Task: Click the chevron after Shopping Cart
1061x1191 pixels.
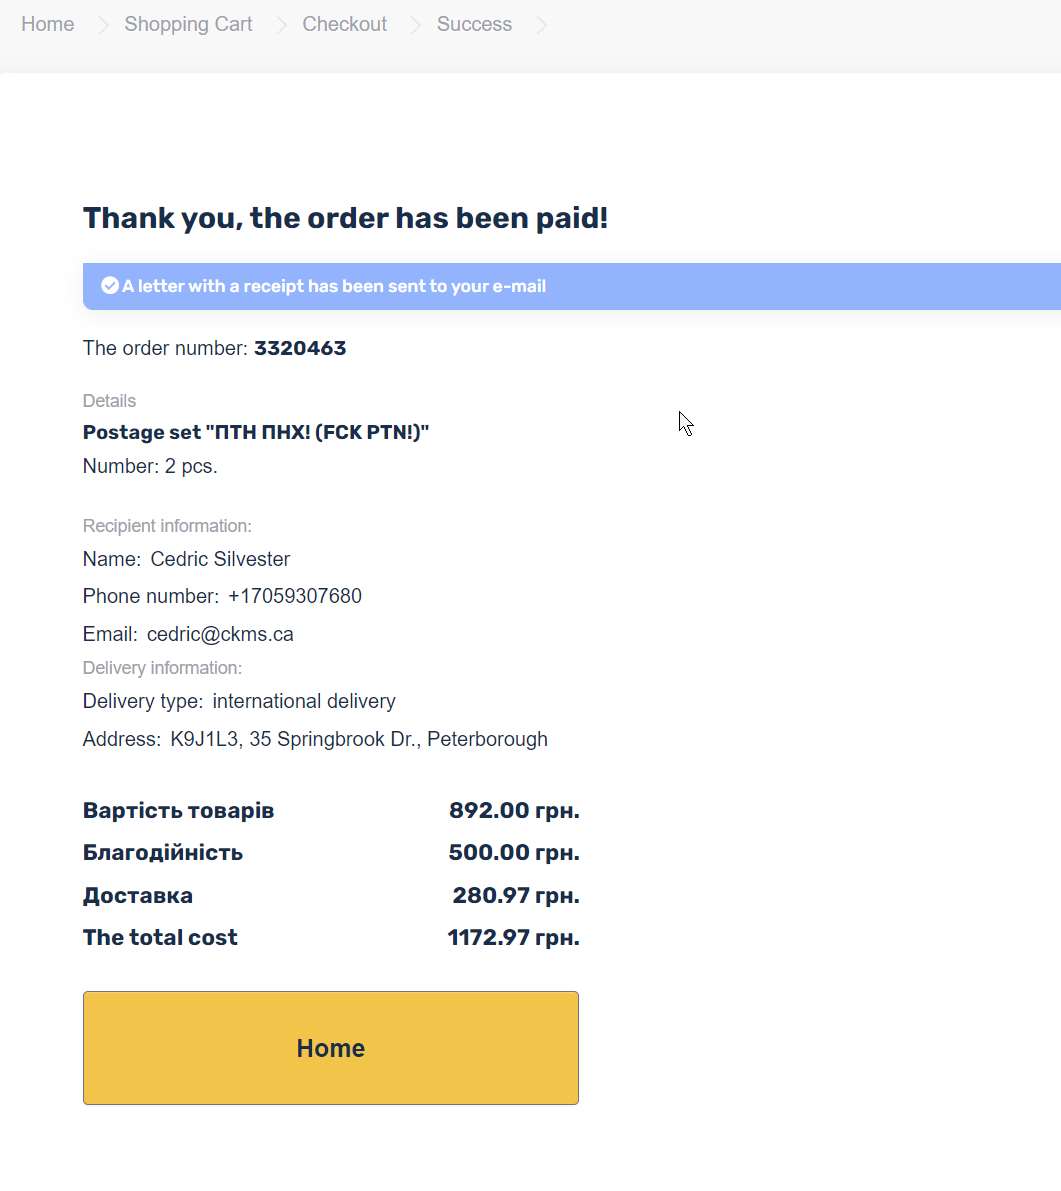Action: tap(280, 25)
